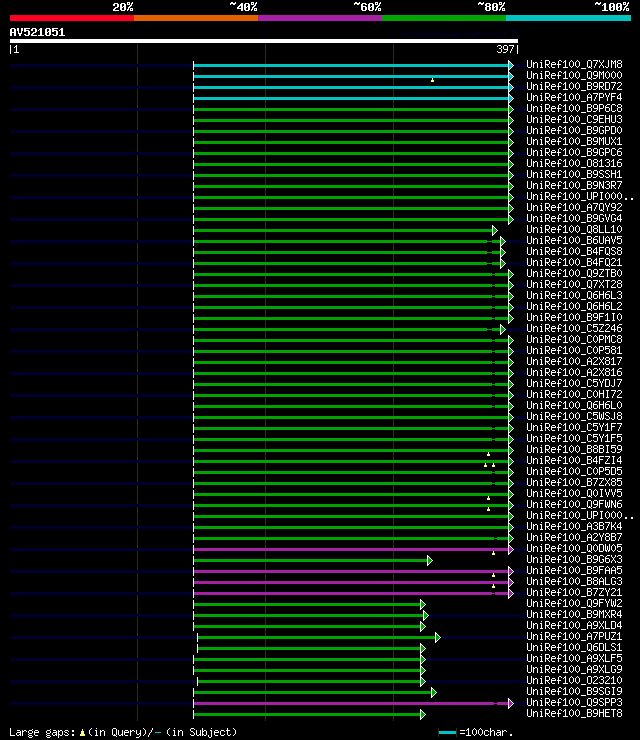Viewport: 640px width, 740px height.
Task: Click the 397 end position label
Action: [x=505, y=49]
